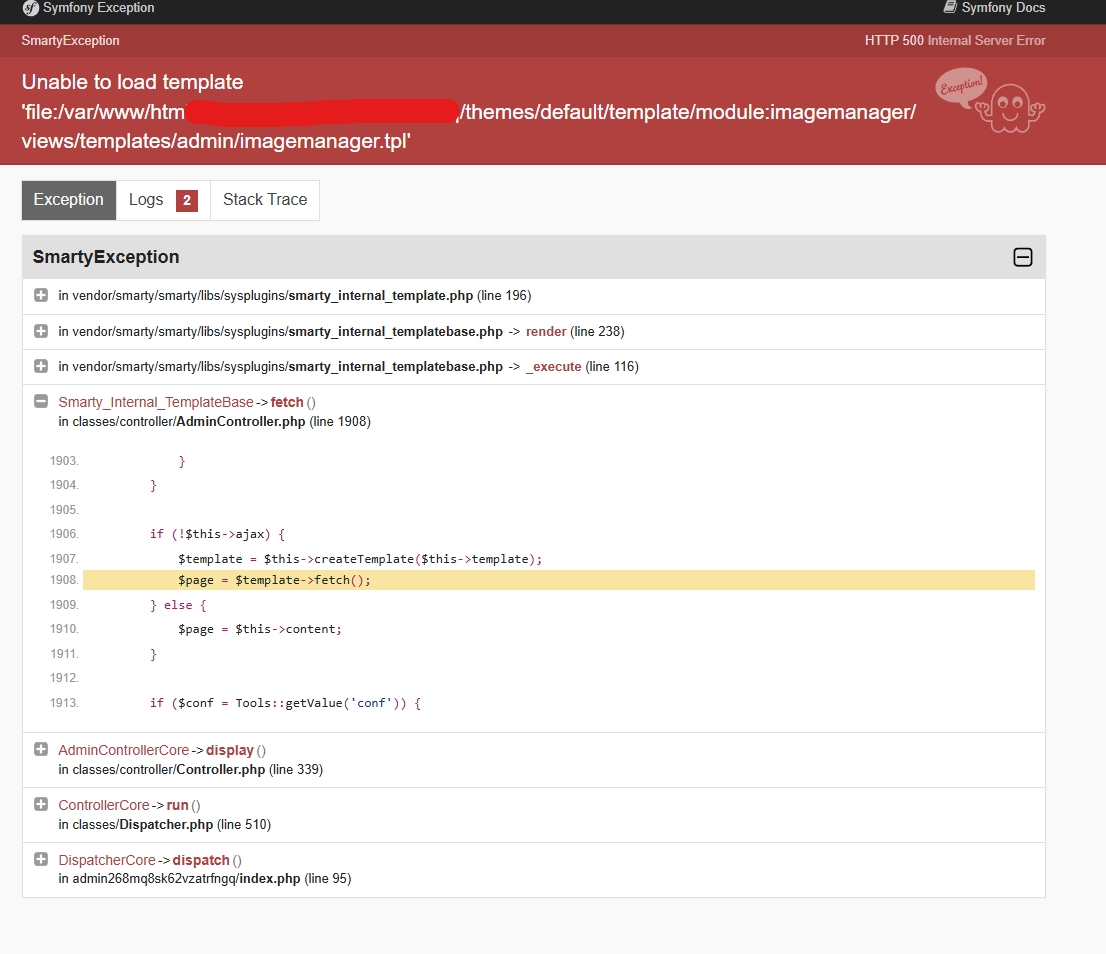This screenshot has width=1106, height=954.
Task: Click the Symfony Docs book icon
Action: pyautogui.click(x=950, y=7)
